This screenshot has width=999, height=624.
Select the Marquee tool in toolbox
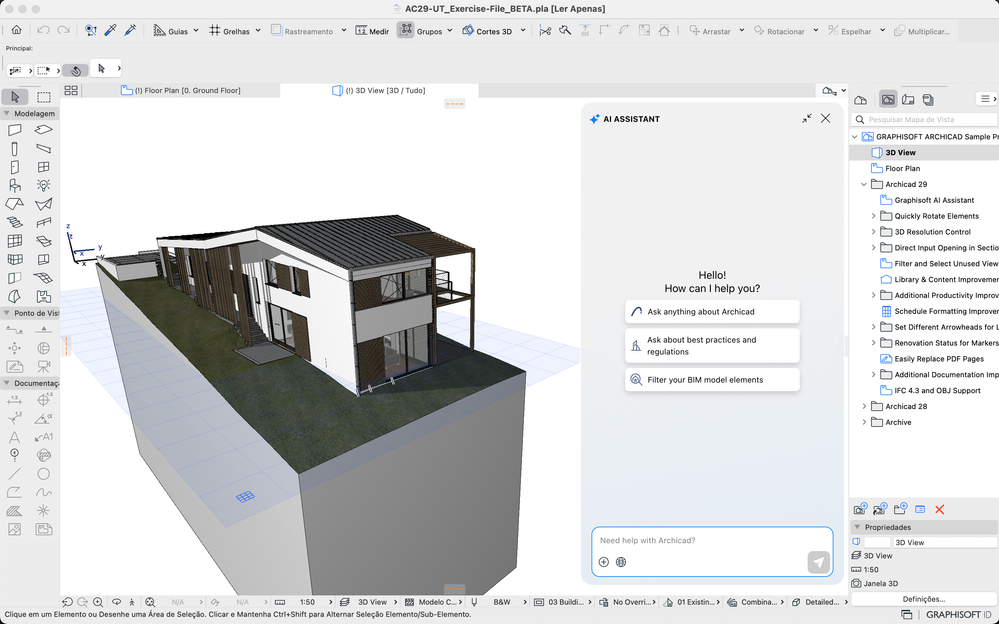click(x=44, y=97)
